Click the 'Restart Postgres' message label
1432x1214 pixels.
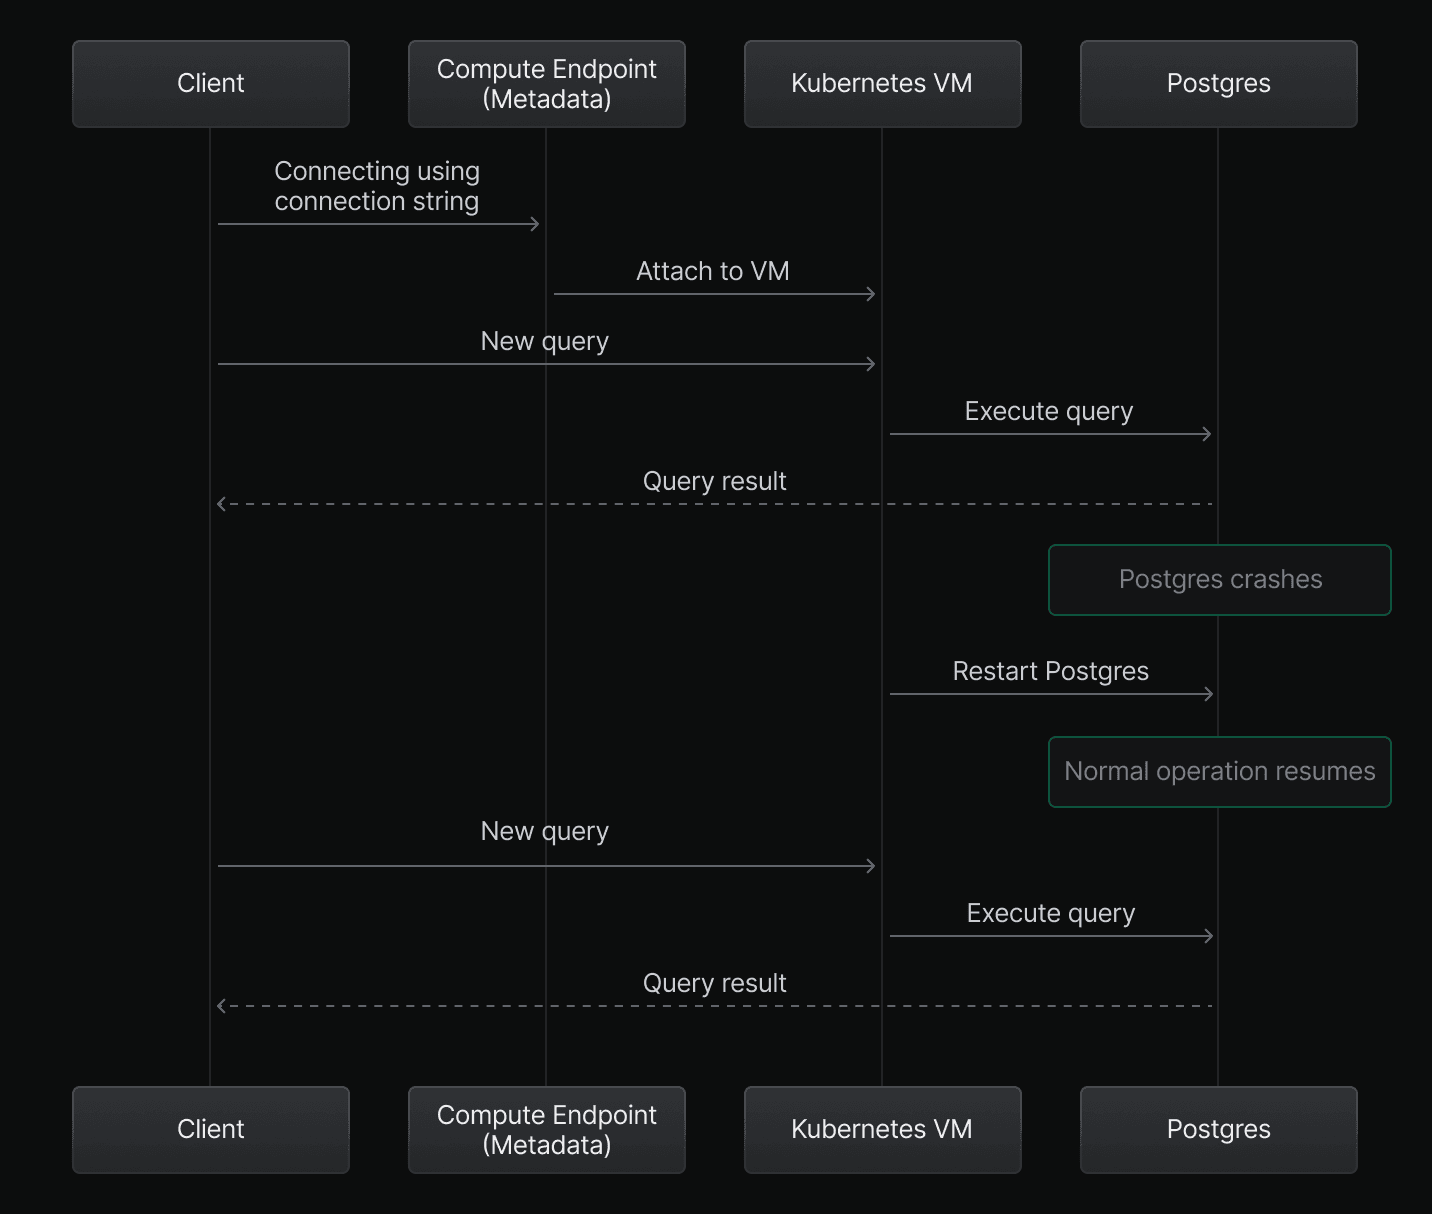tap(1050, 671)
